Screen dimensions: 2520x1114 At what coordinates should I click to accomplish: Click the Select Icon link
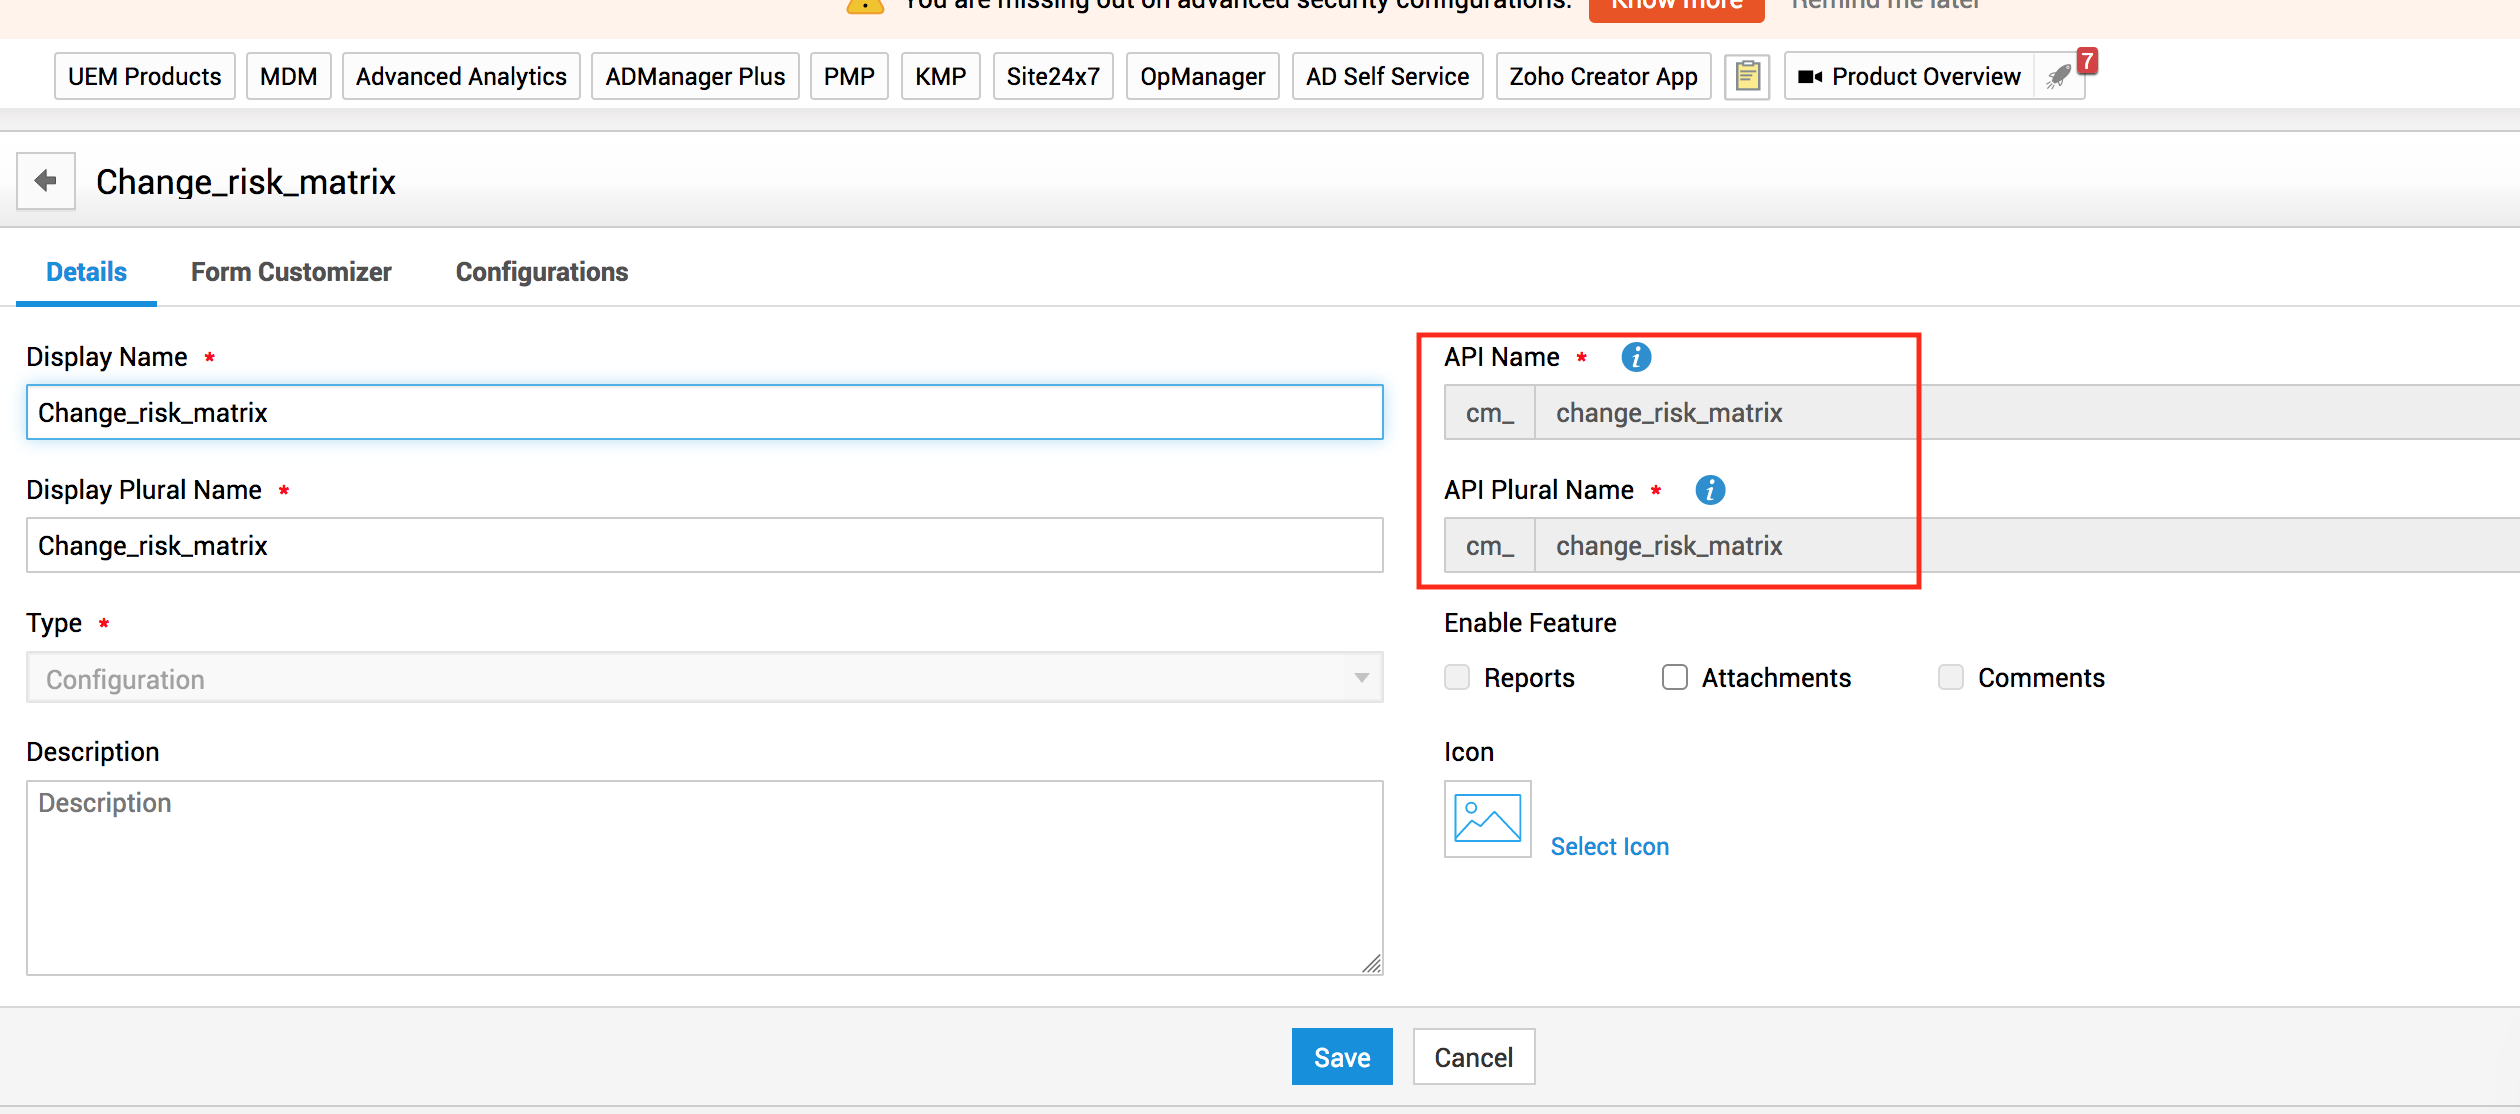click(1609, 847)
